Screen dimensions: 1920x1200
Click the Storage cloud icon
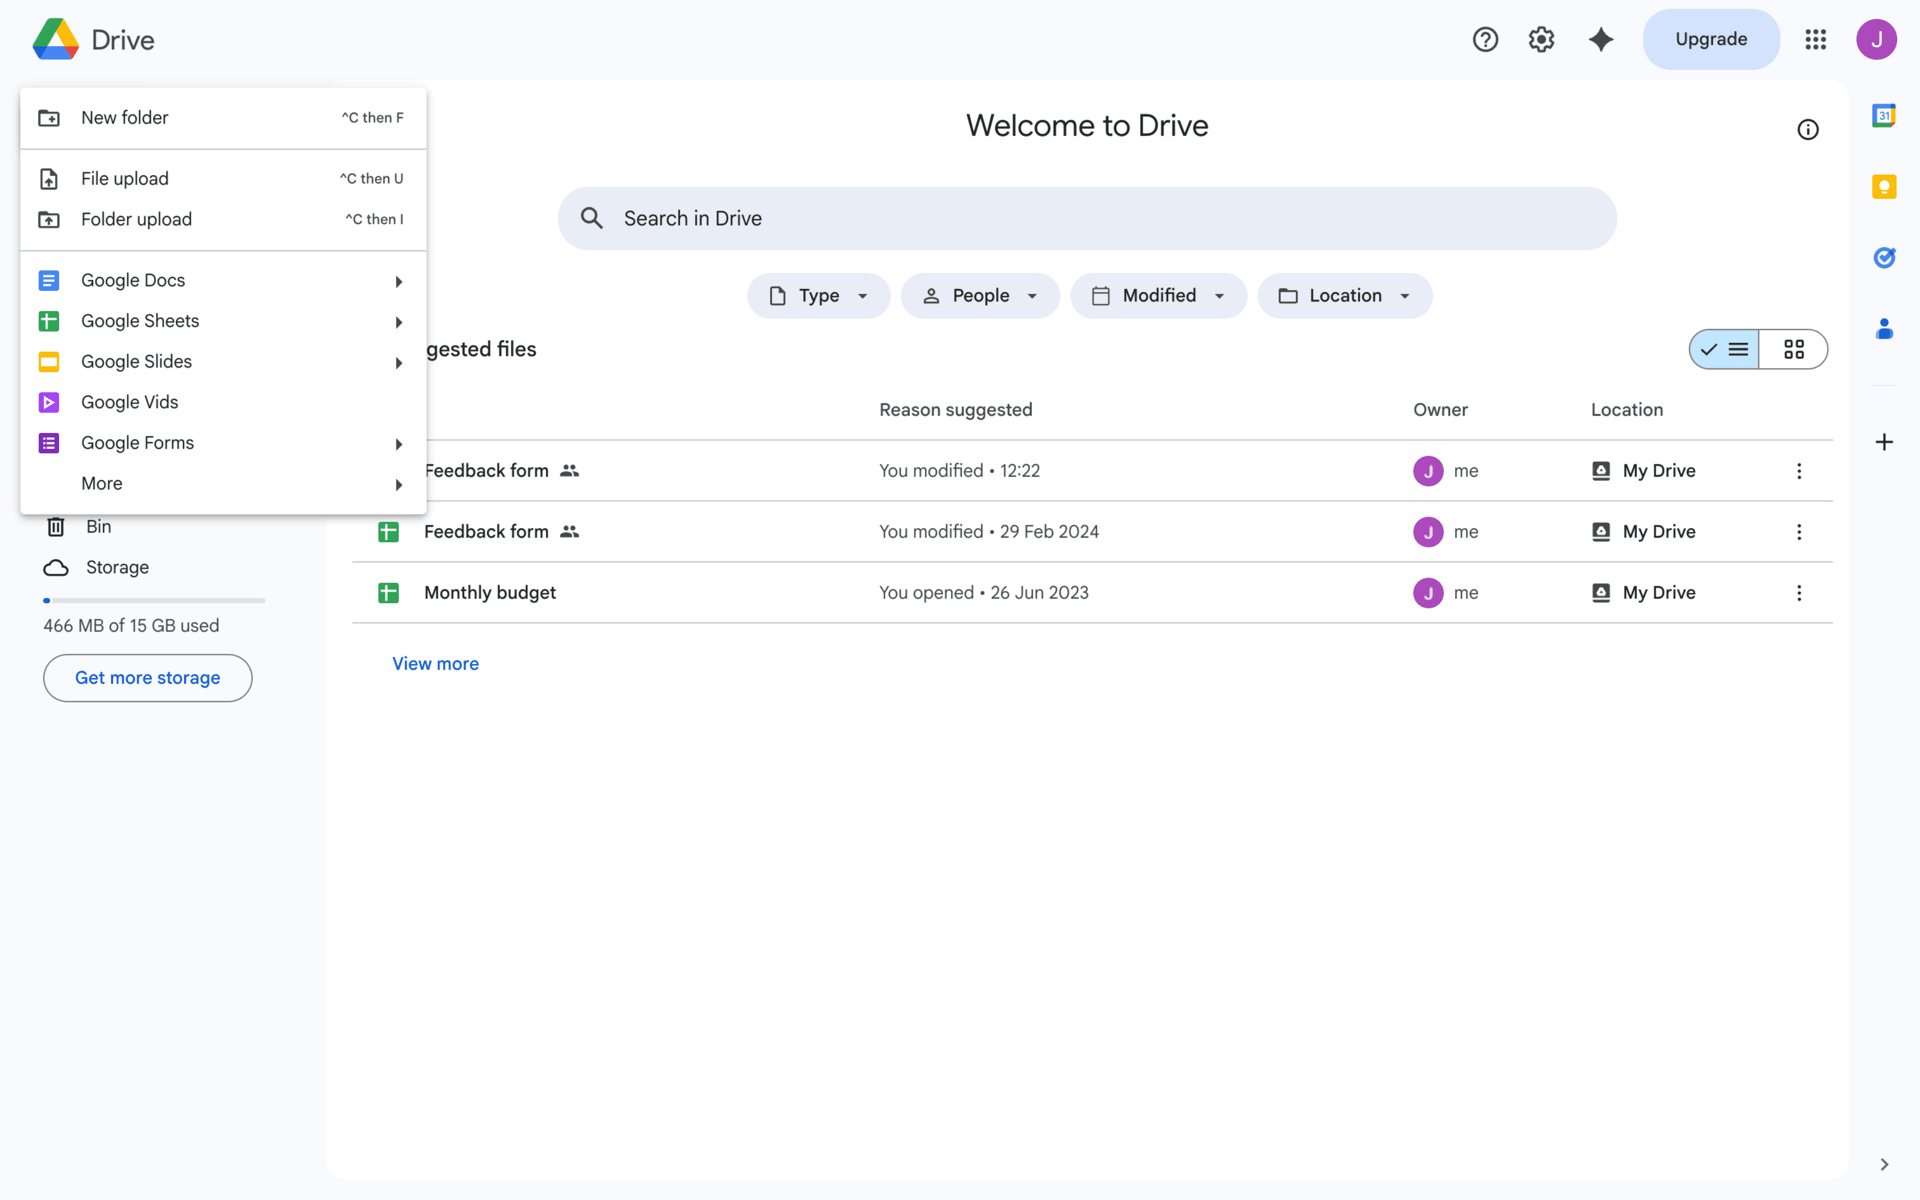tap(56, 568)
